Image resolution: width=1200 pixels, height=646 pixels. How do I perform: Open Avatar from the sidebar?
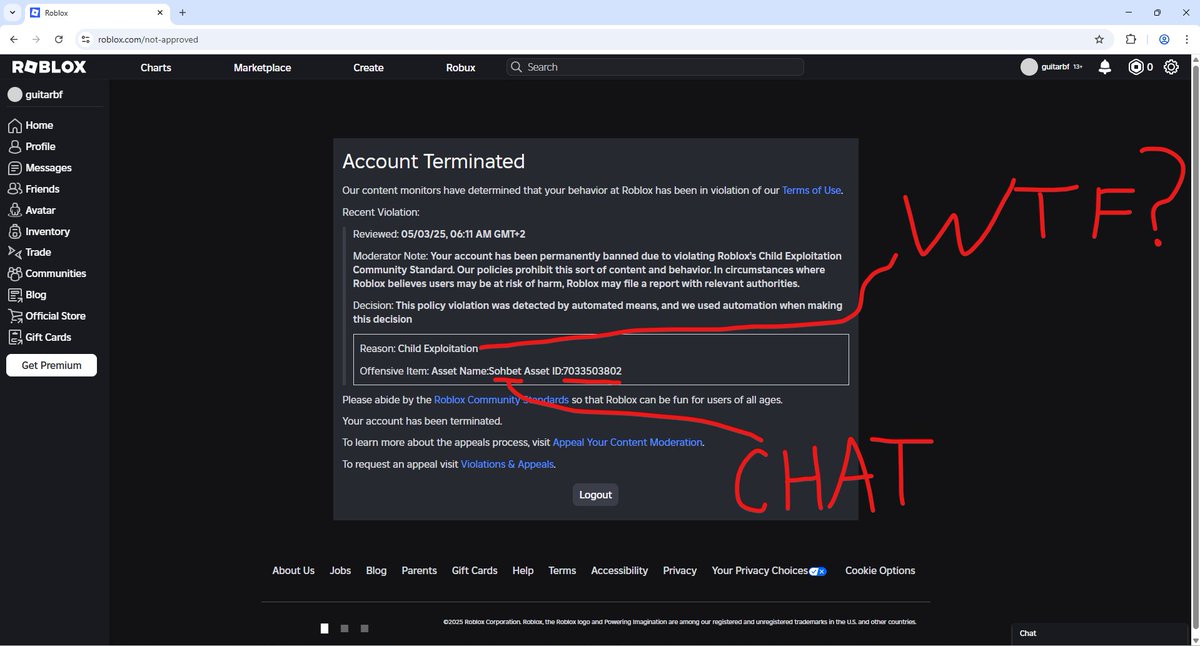pyautogui.click(x=32, y=210)
